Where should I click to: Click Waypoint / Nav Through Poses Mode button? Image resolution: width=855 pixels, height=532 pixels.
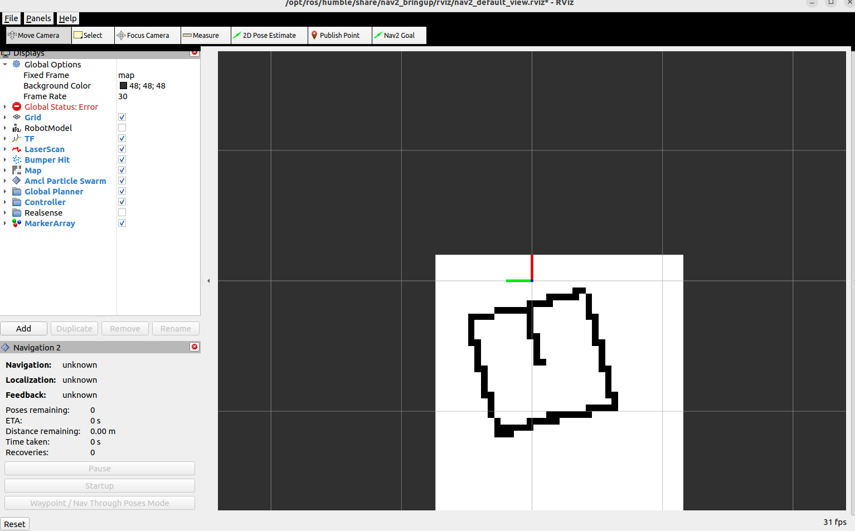99,503
